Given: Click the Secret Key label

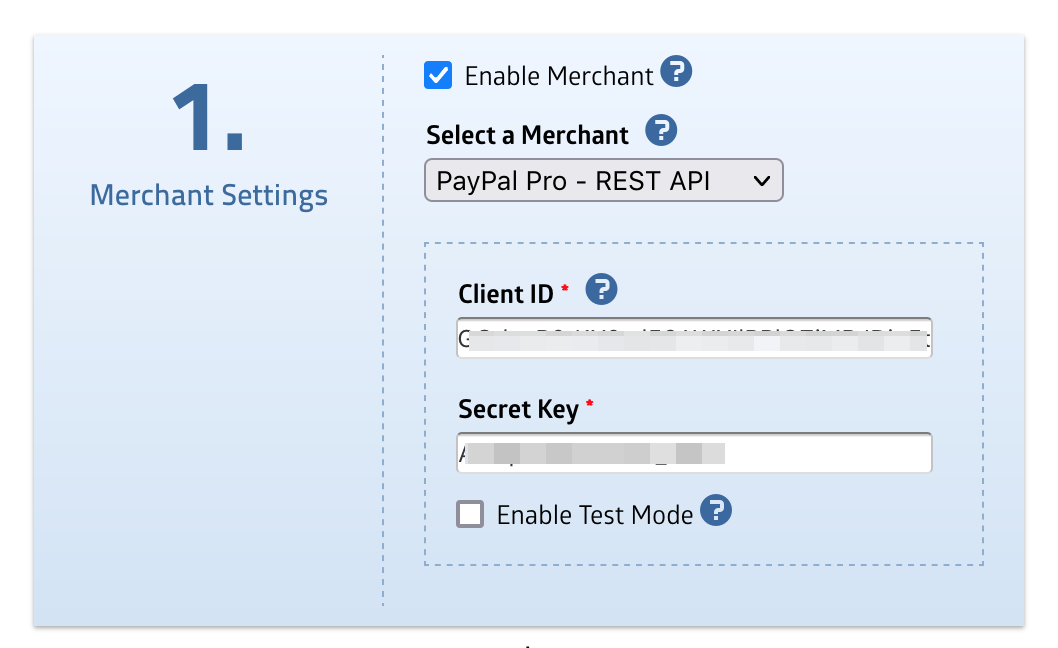Looking at the screenshot, I should (518, 409).
